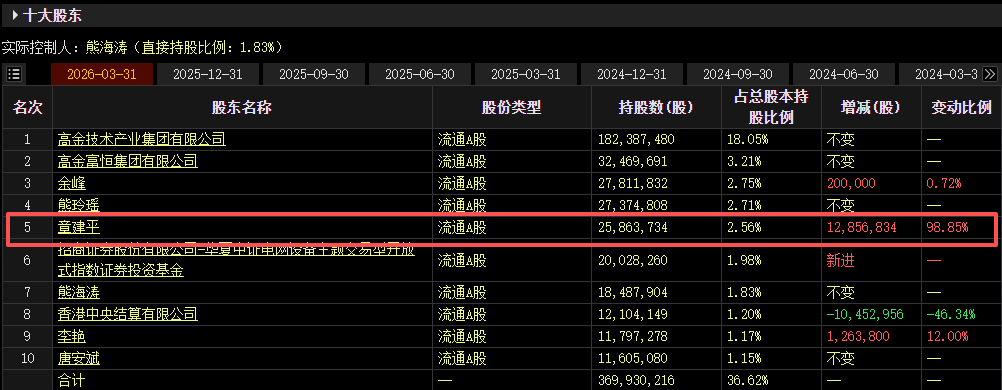Click the holding value 11,605,080

[633, 359]
